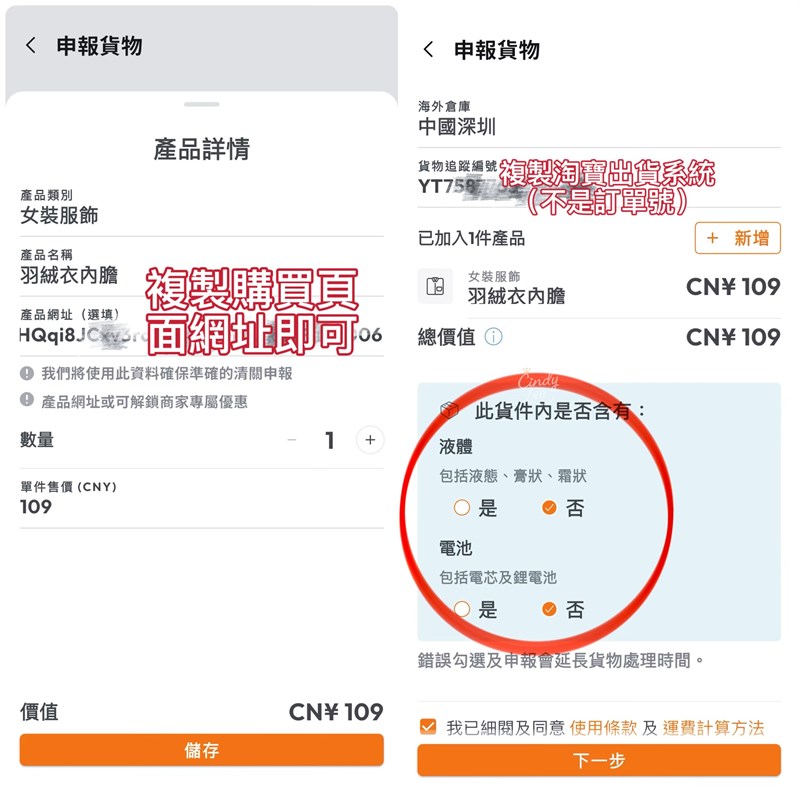Toggle the 我已細閱及同意 agreement checkbox
Image resolution: width=800 pixels, height=800 pixels.
pyautogui.click(x=428, y=727)
